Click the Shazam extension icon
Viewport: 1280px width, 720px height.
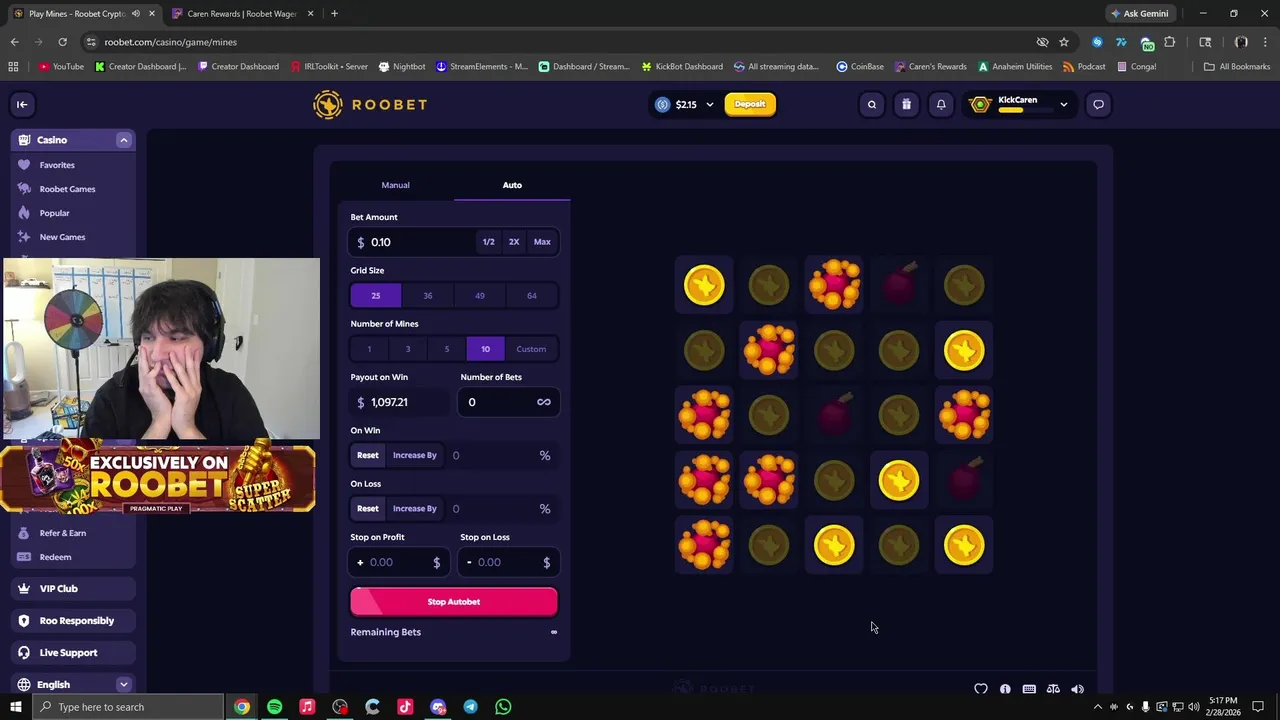click(x=1097, y=42)
